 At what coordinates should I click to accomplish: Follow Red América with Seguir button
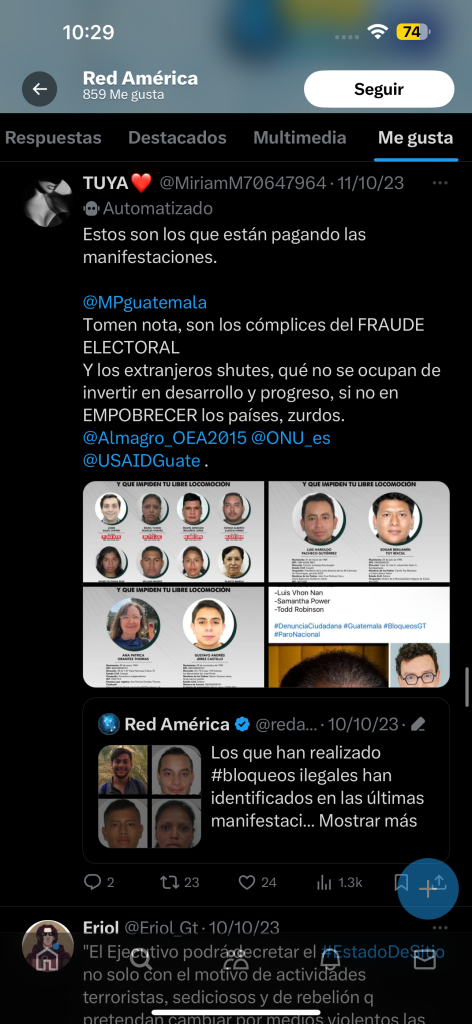379,89
